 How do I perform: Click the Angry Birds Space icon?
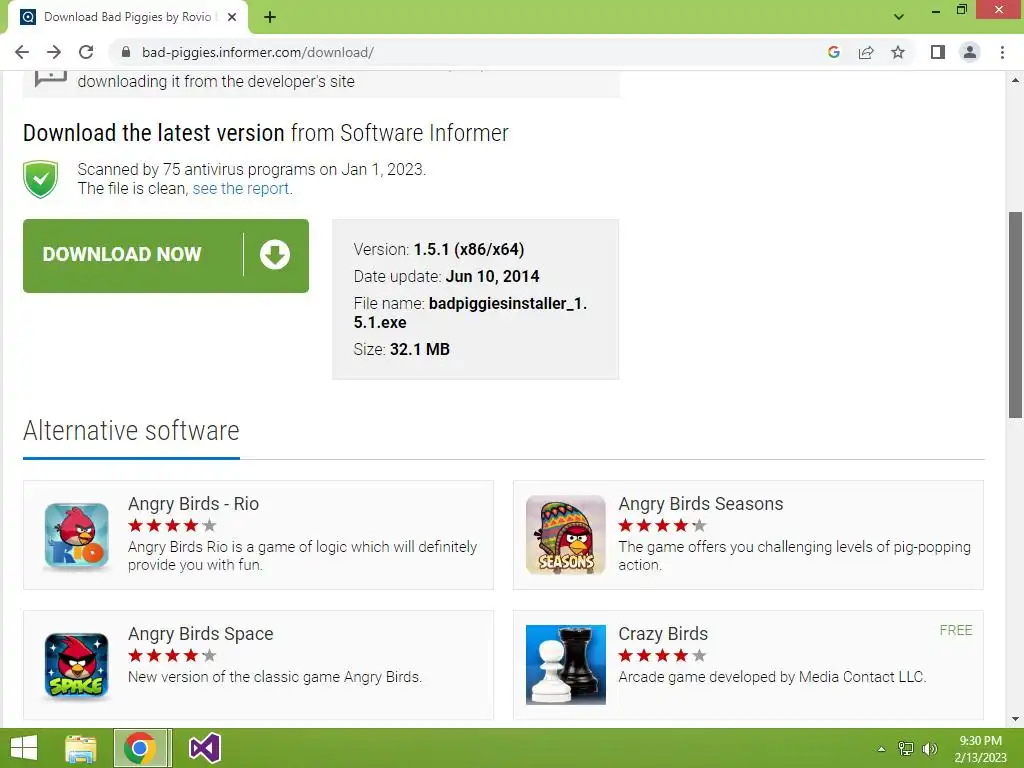(x=76, y=665)
